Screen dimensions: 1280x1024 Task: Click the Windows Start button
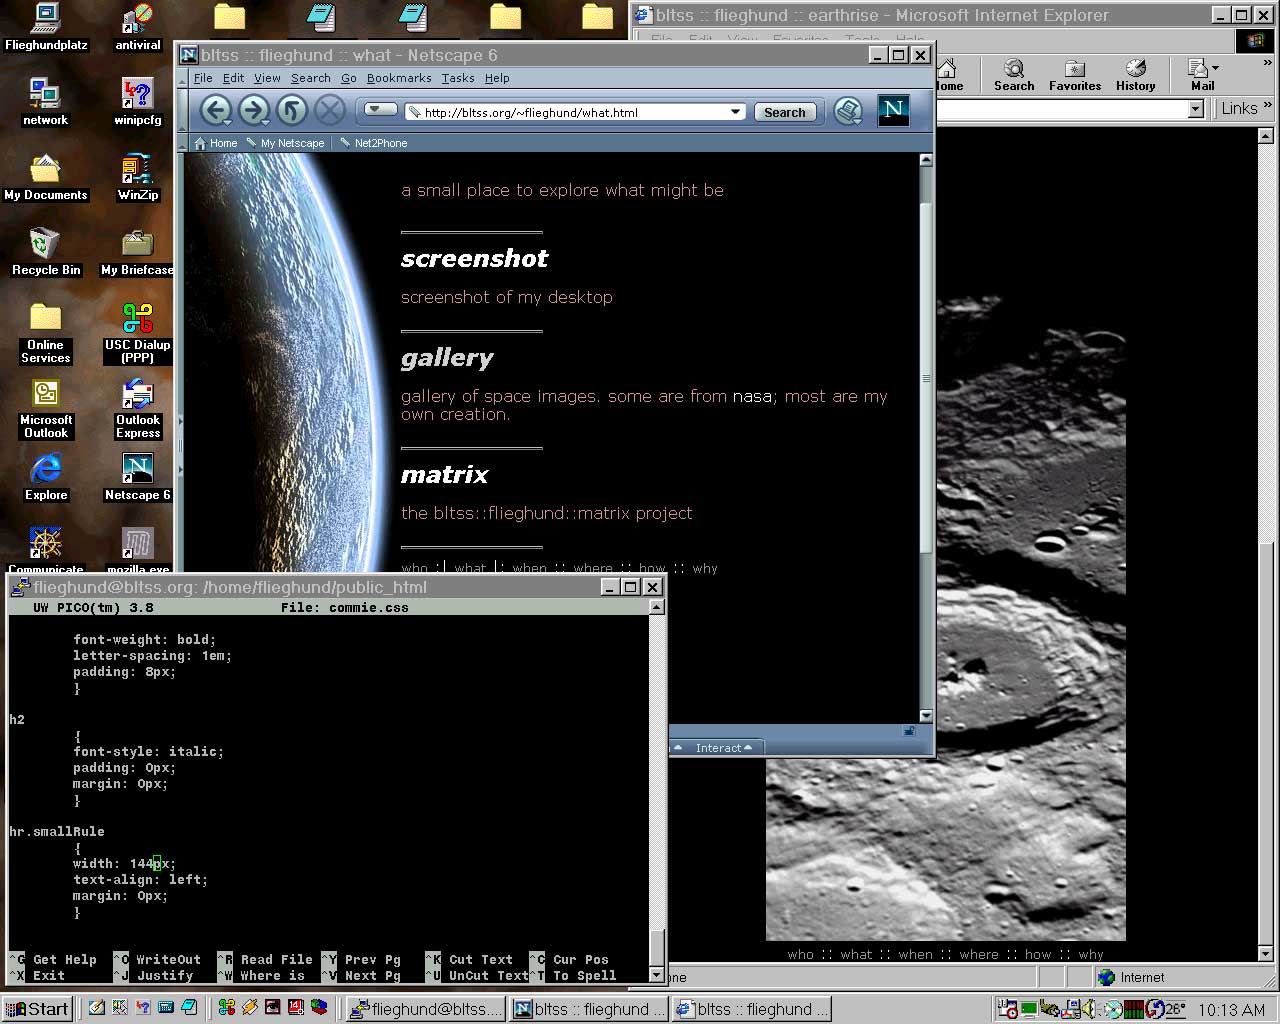[x=36, y=1009]
